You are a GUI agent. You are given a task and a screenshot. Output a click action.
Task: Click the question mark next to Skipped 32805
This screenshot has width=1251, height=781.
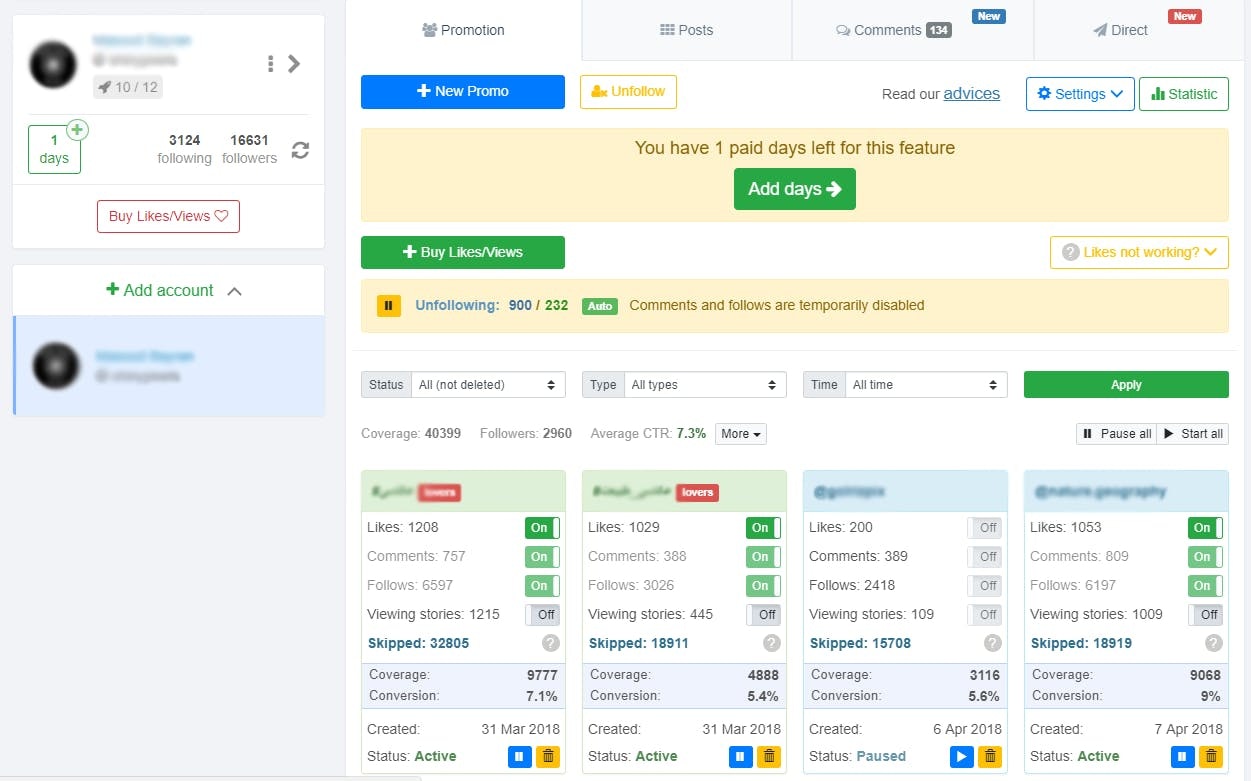[x=550, y=643]
